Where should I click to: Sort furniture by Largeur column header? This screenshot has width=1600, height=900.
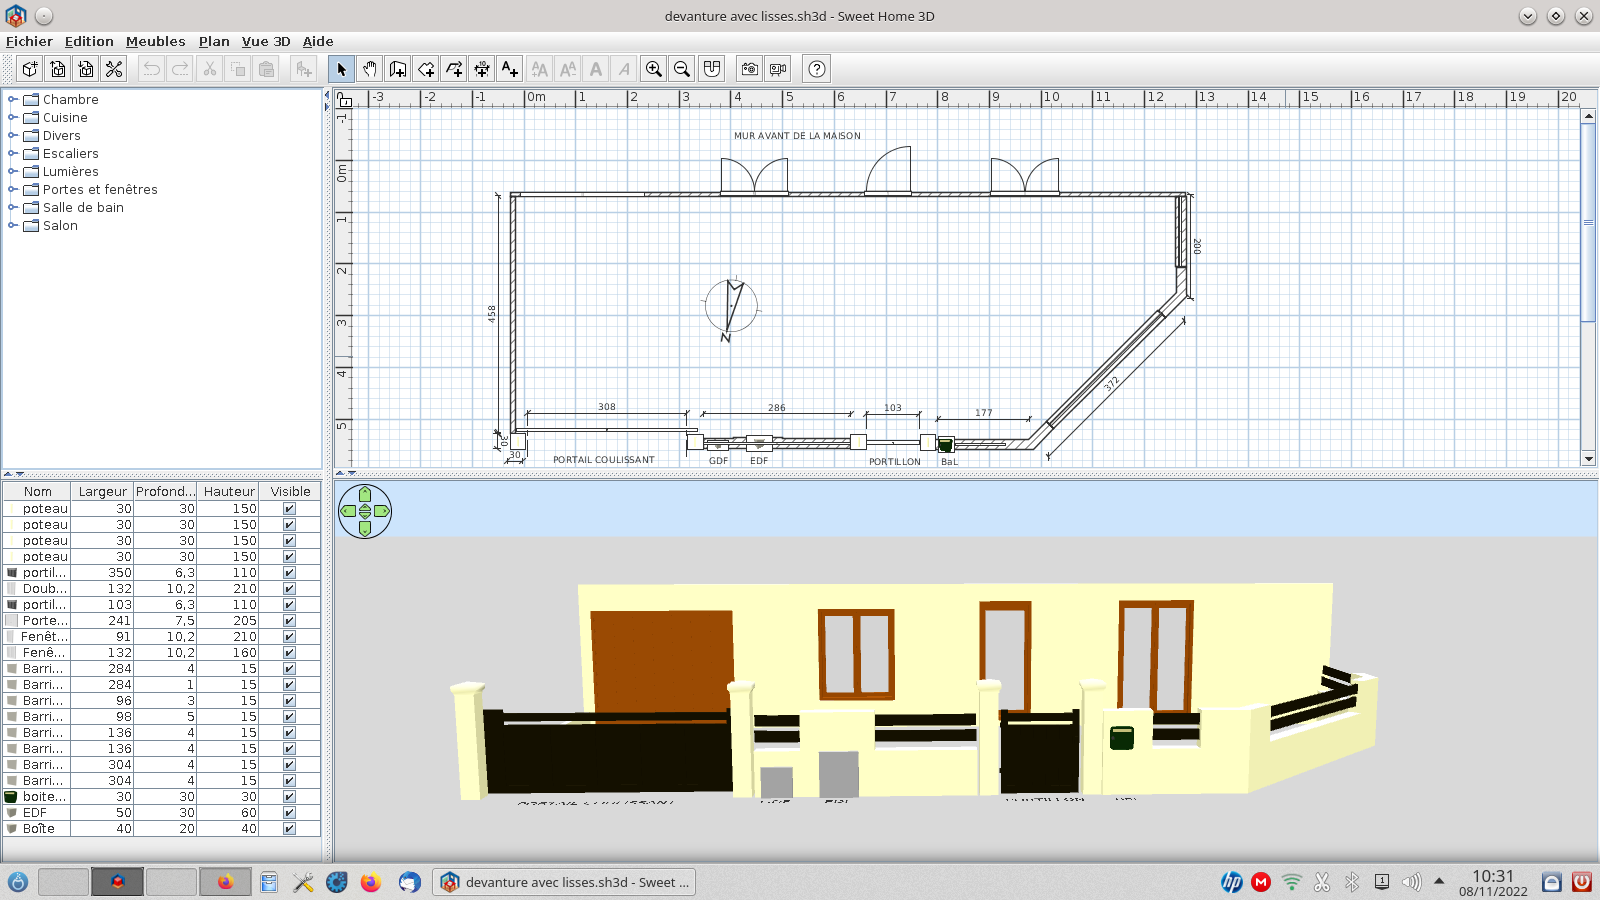click(x=102, y=492)
